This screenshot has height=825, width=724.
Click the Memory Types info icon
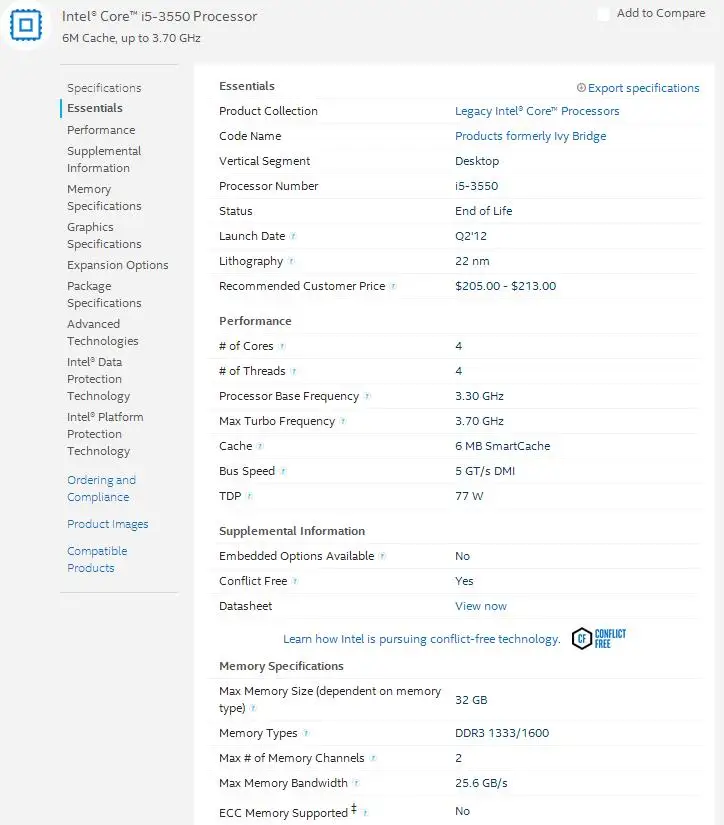pyautogui.click(x=306, y=734)
